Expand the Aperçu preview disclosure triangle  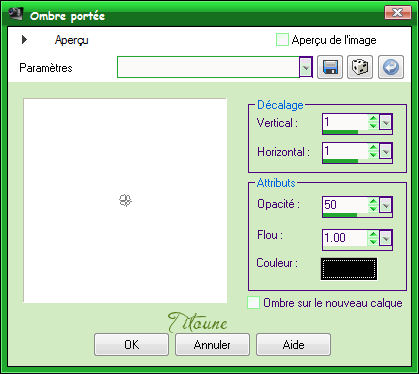24,40
